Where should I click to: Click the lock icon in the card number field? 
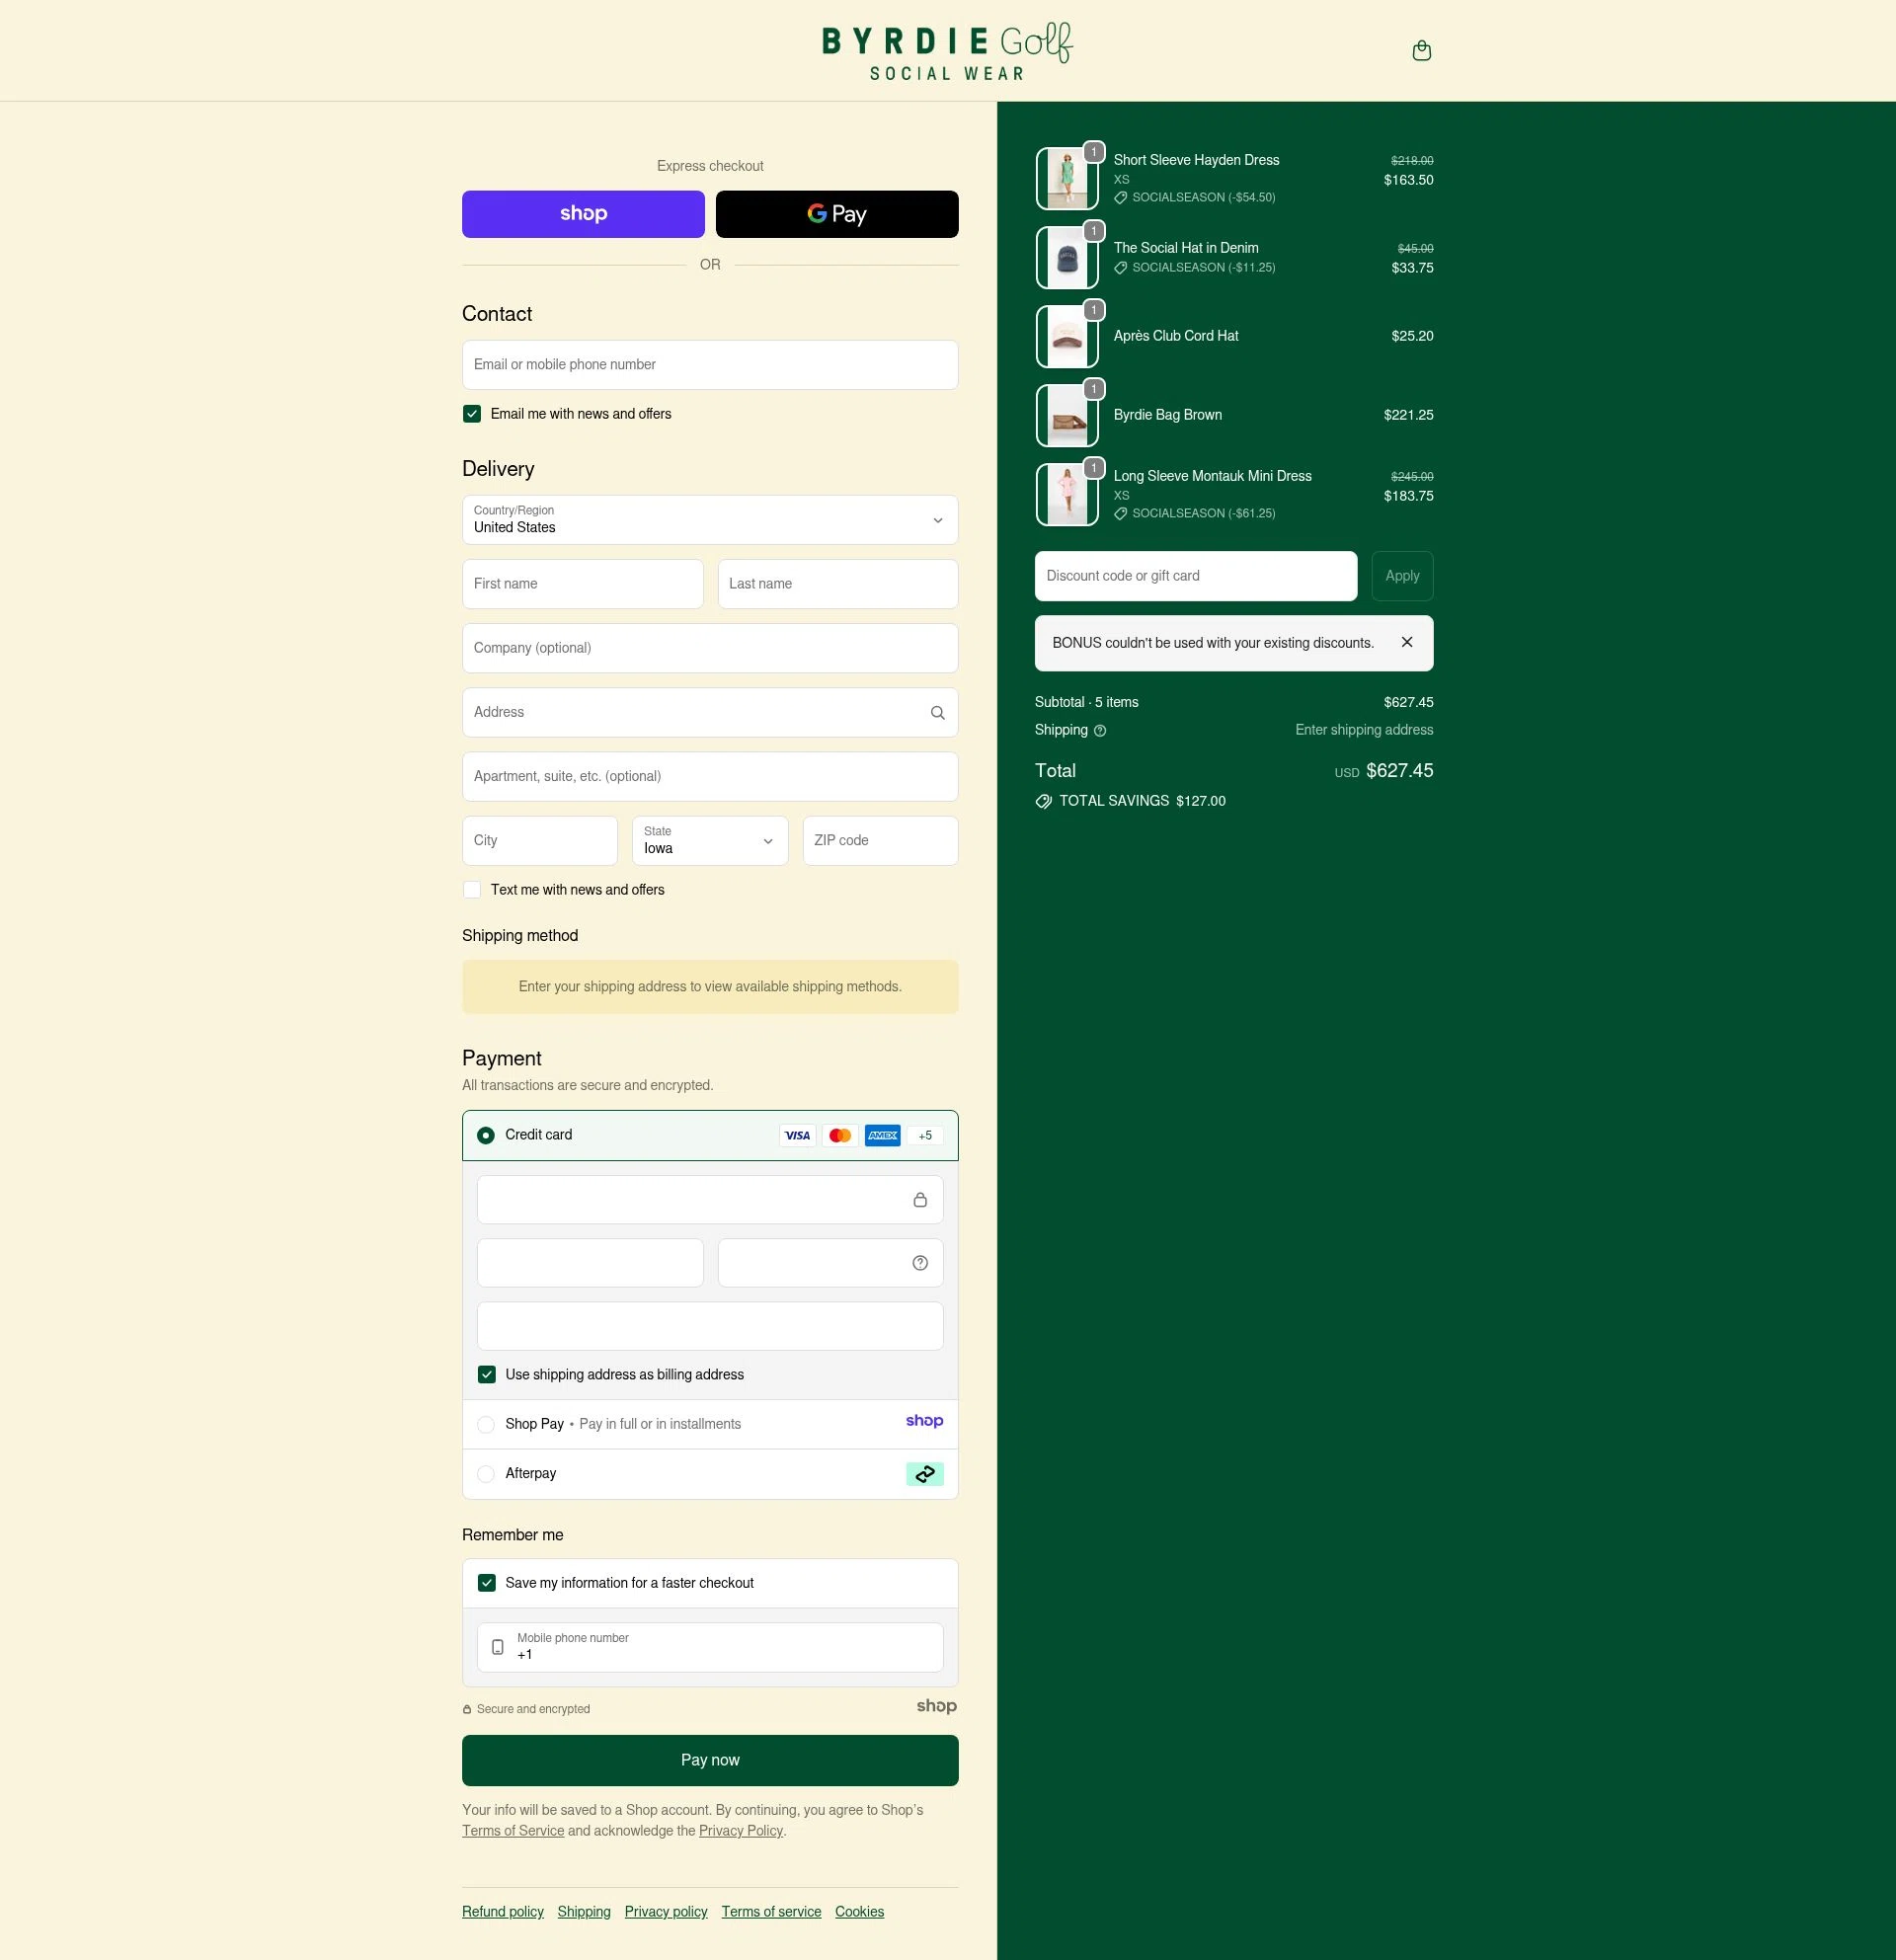919,1199
